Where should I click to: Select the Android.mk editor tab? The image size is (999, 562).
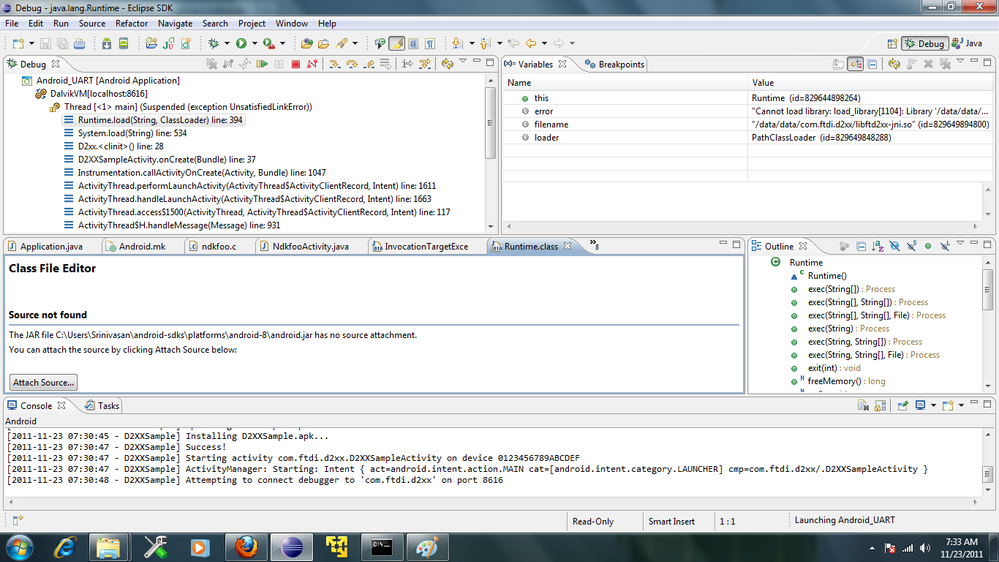[x=136, y=247]
